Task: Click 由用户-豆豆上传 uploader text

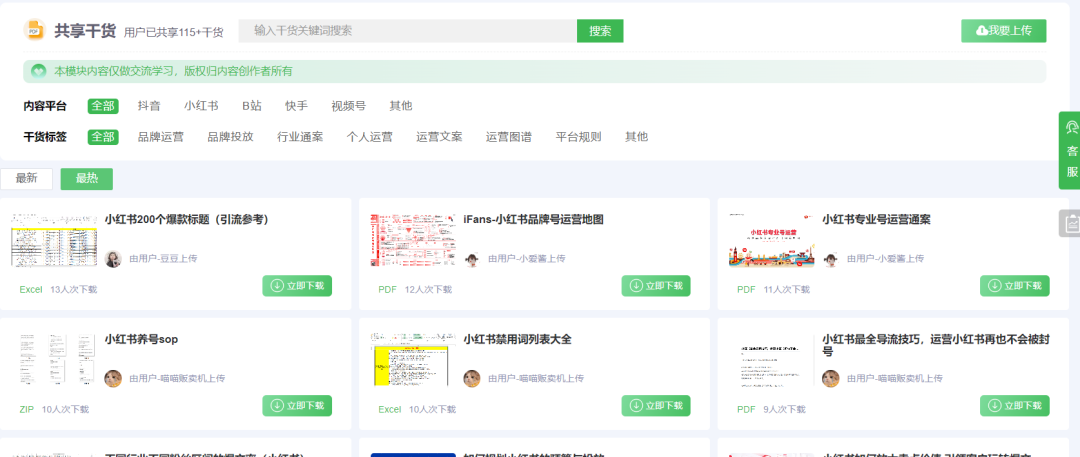Action: pyautogui.click(x=163, y=258)
